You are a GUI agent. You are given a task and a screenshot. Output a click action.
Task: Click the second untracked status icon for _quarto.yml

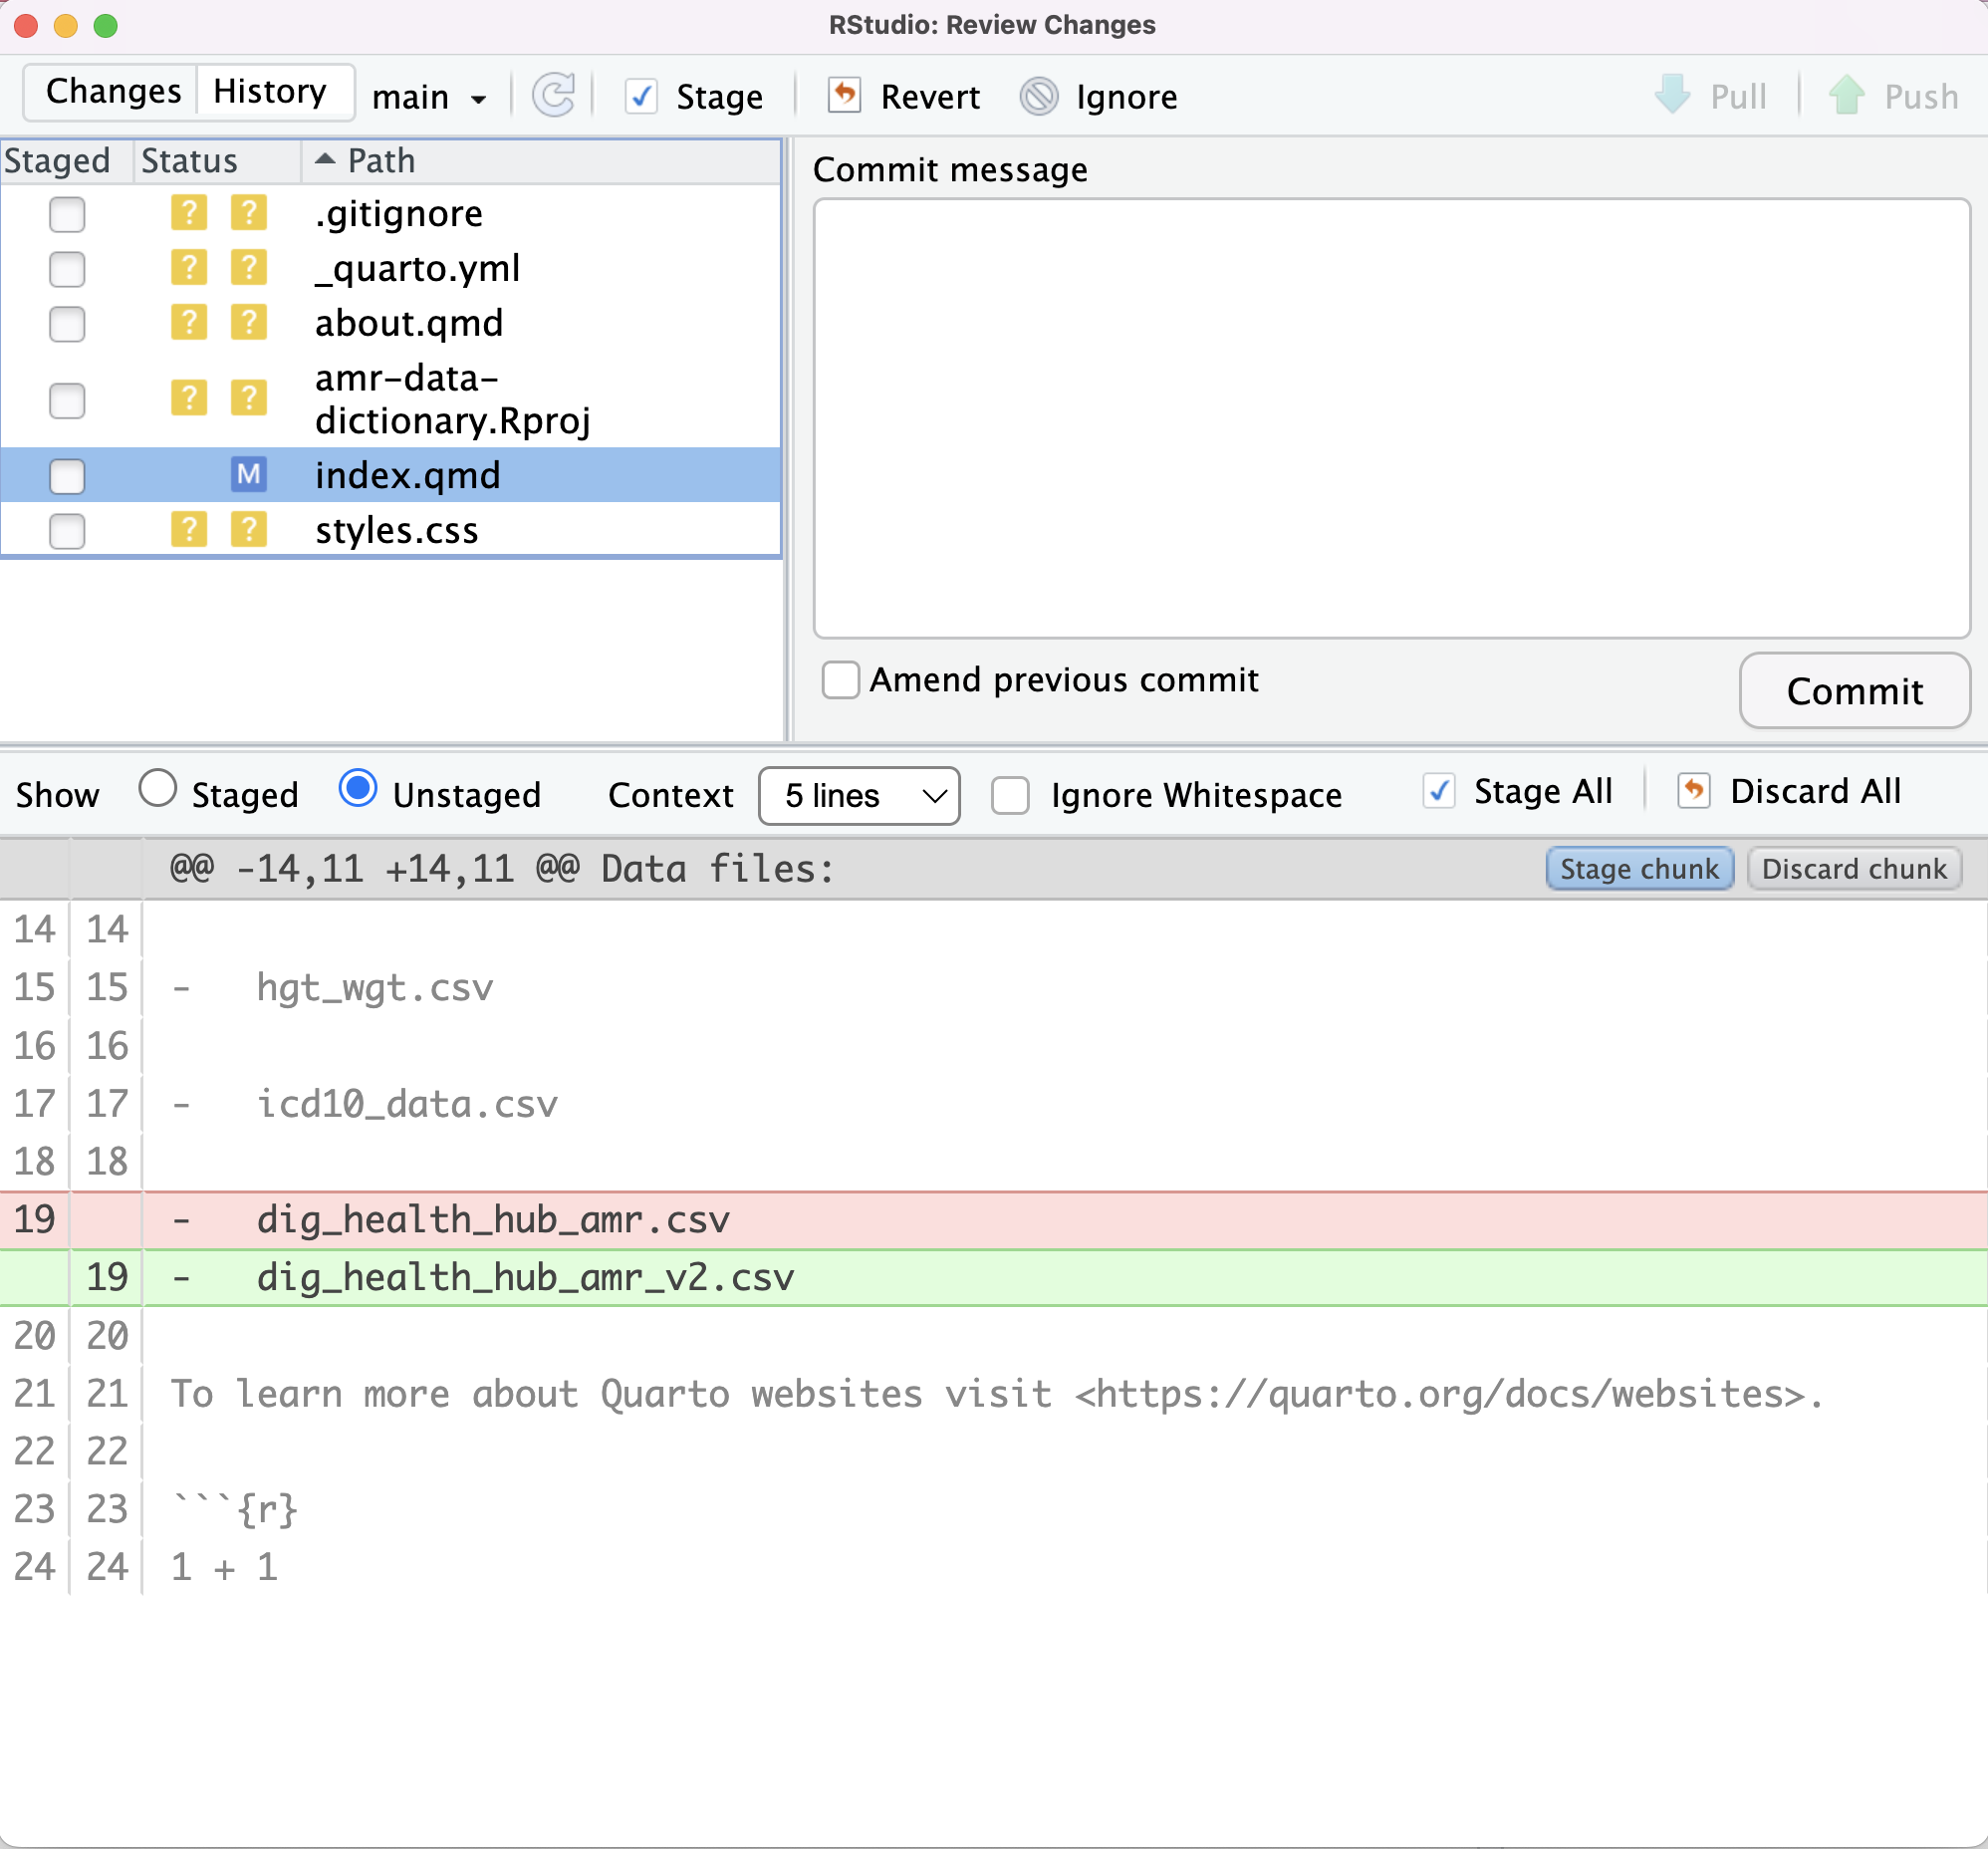(x=249, y=268)
